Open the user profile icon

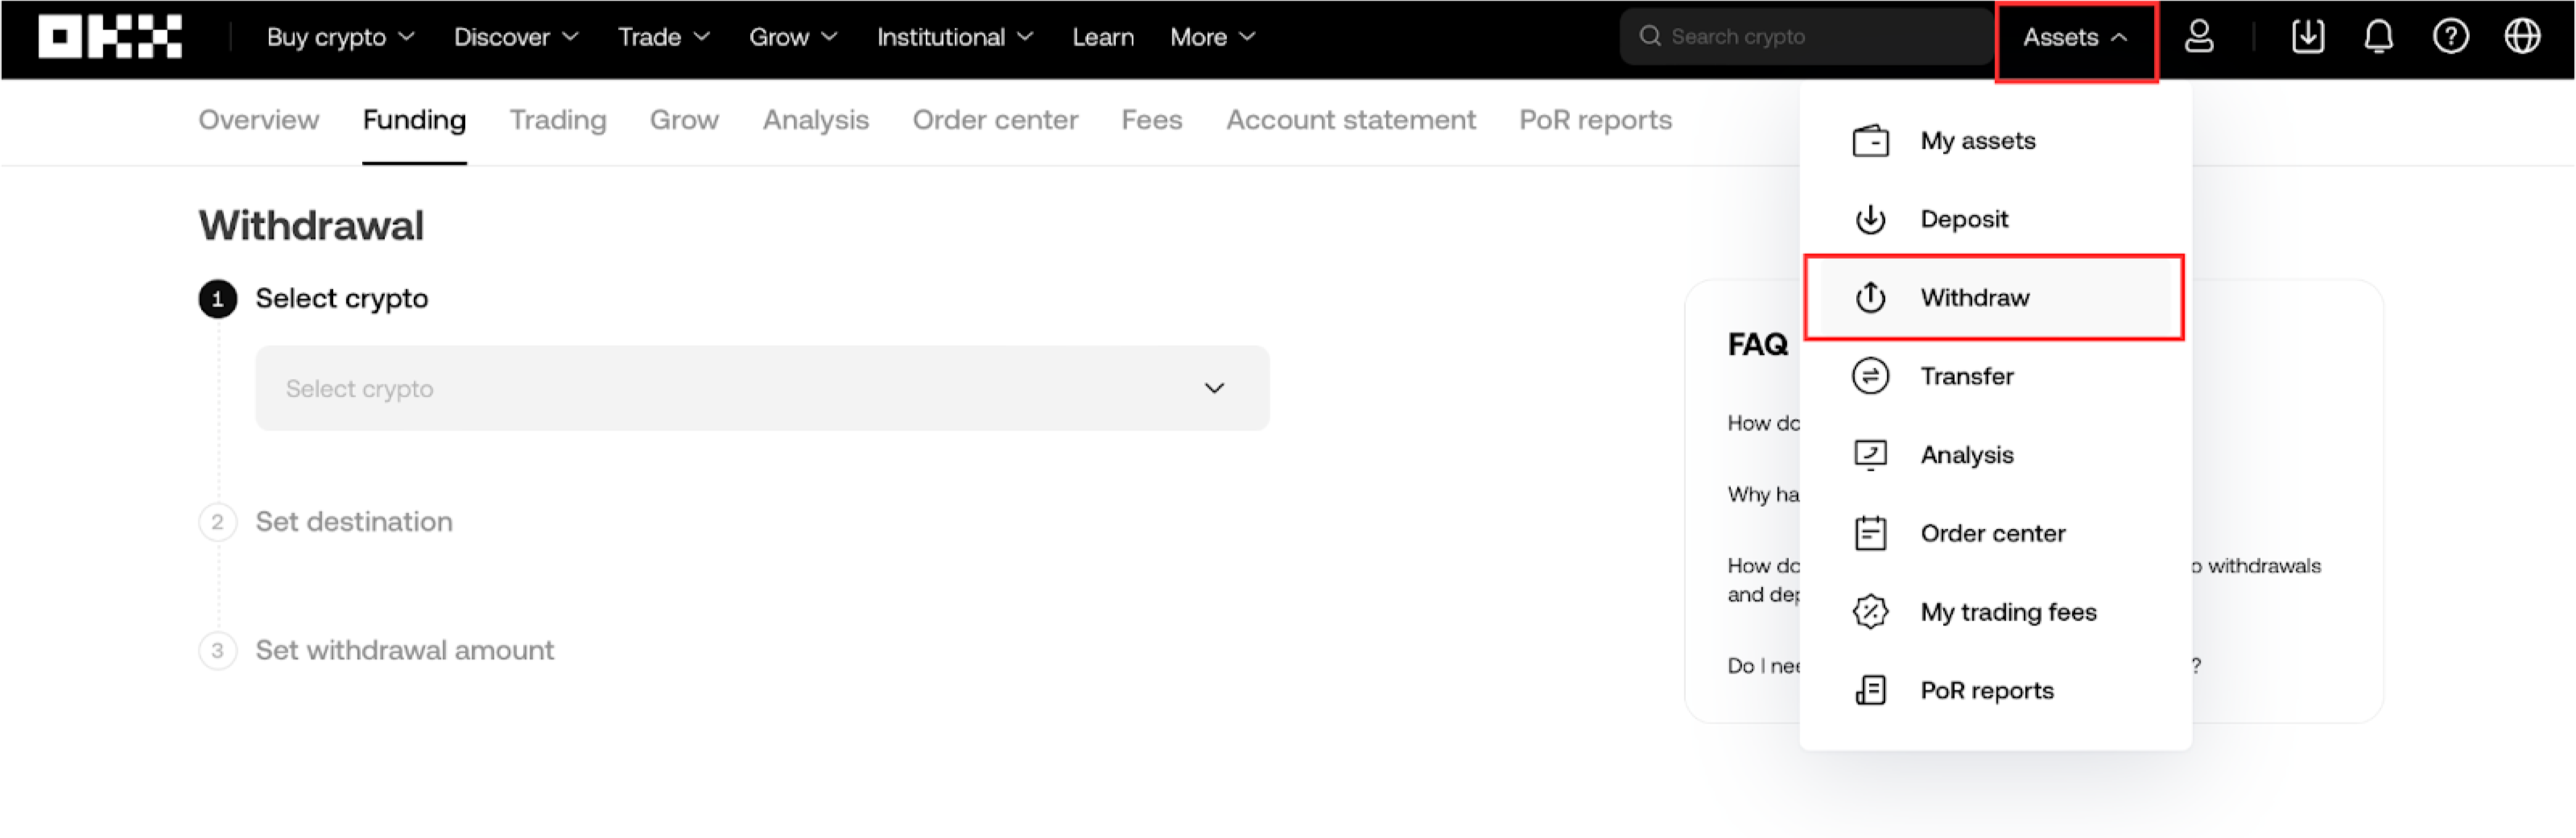coord(2198,37)
